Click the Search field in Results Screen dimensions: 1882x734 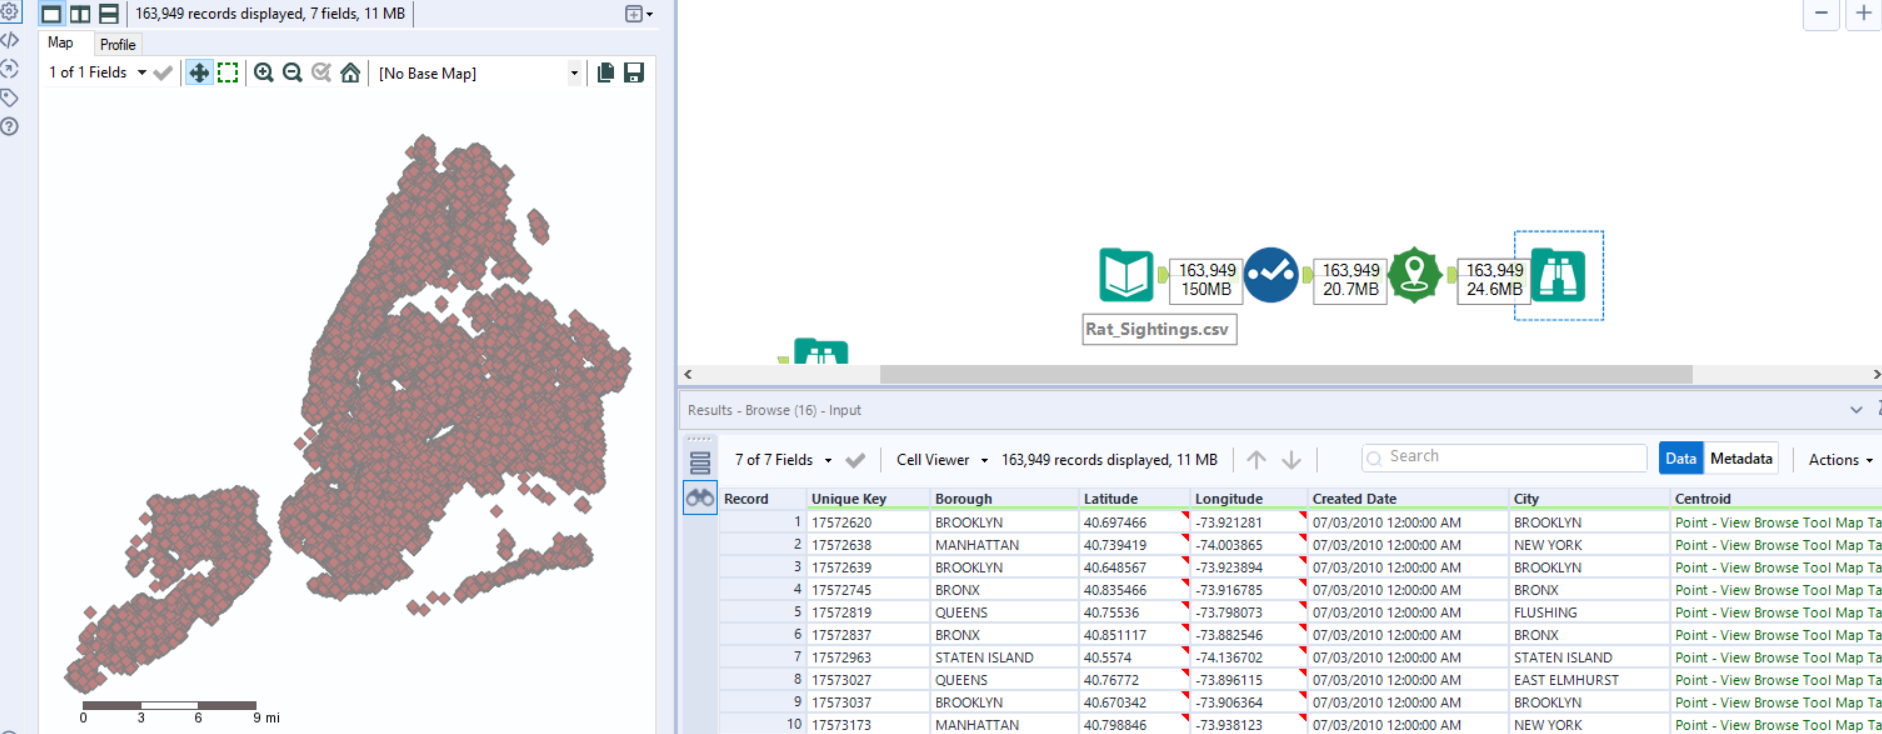pyautogui.click(x=1504, y=457)
